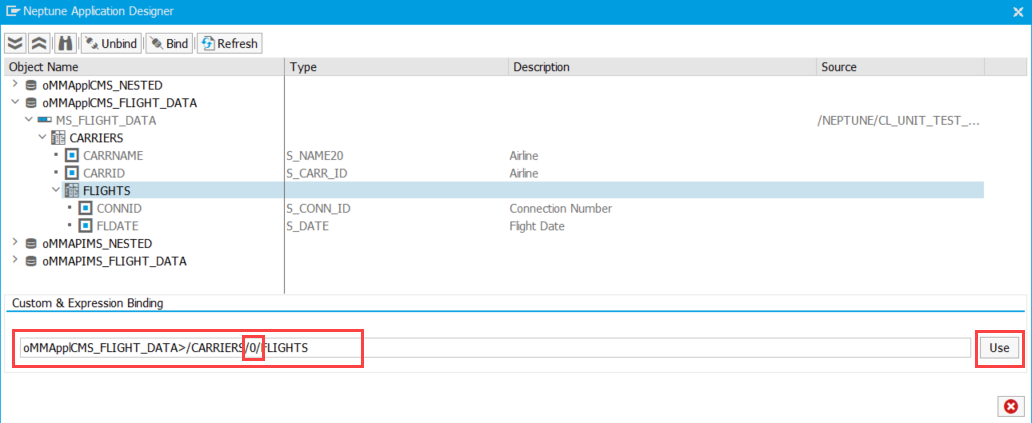Select the oMMAPIMS_NESTED tree item label
Screen dimensions: 1032x423
97,243
